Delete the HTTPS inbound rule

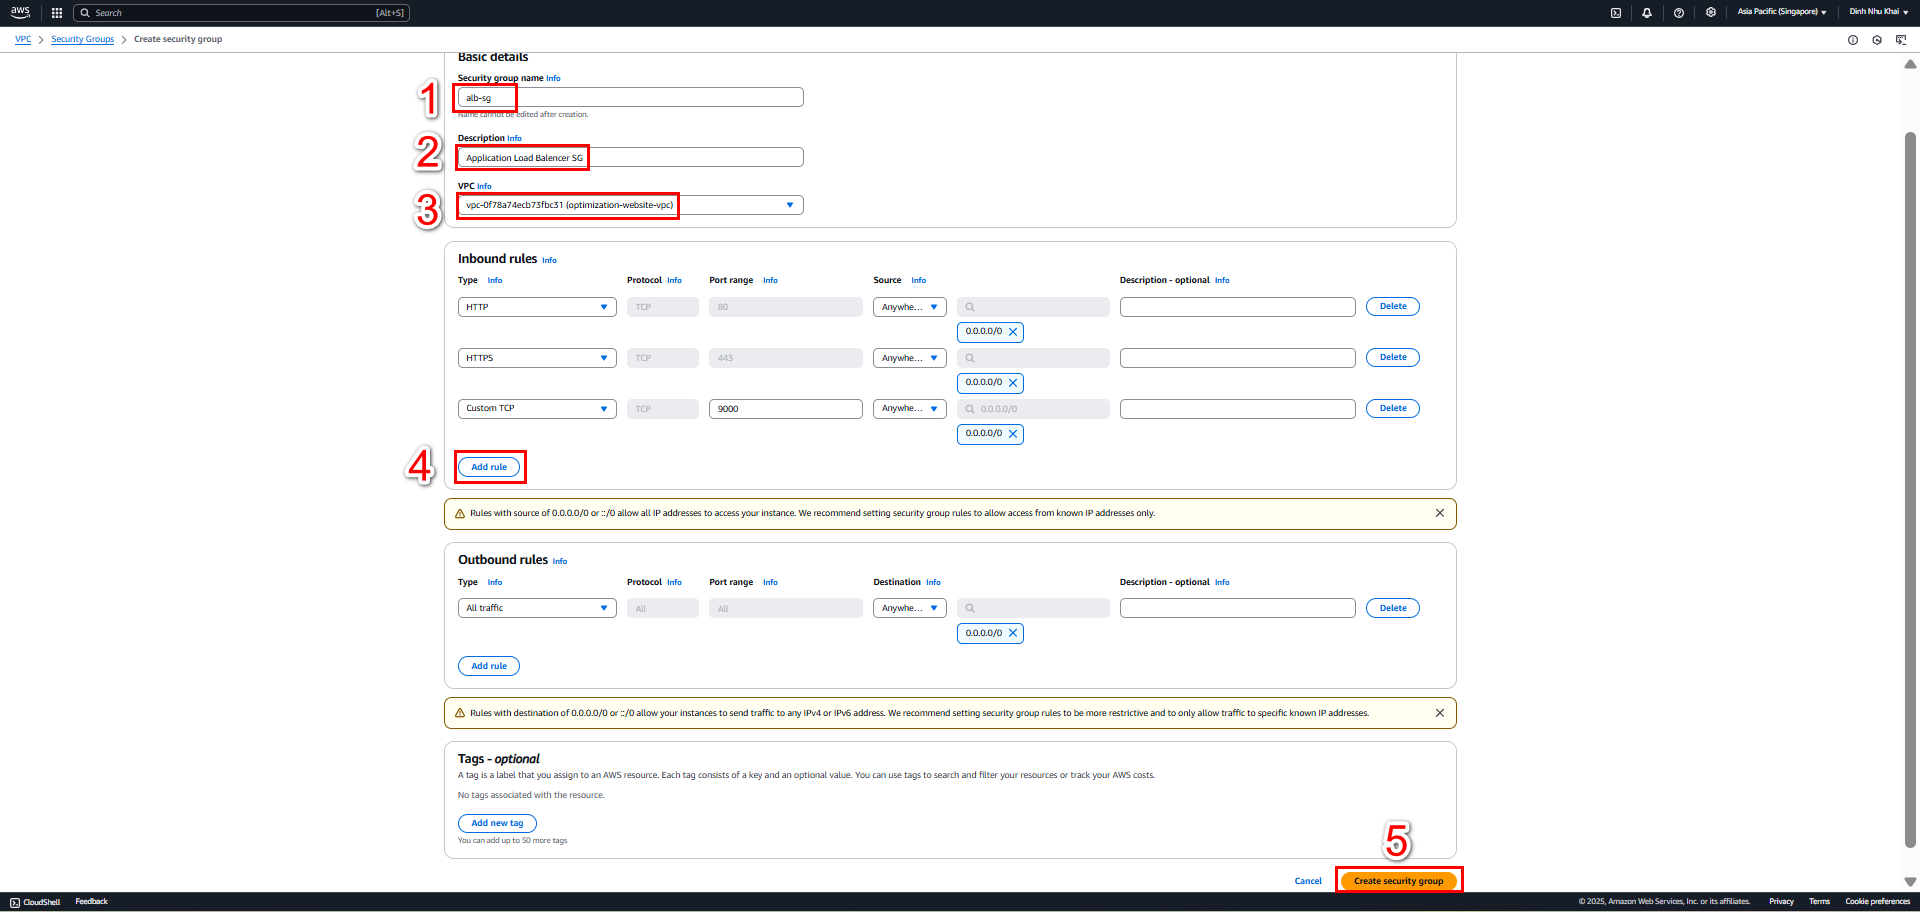1393,358
